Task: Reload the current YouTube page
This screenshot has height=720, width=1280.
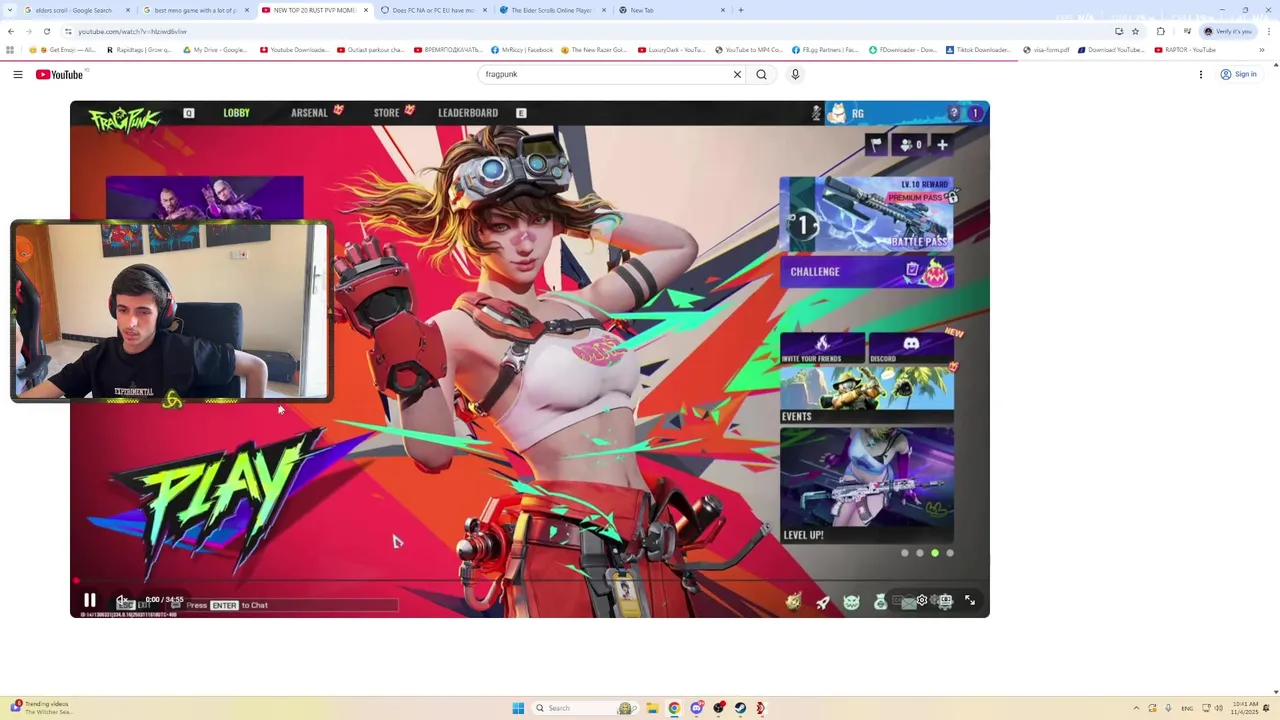Action: tap(46, 31)
